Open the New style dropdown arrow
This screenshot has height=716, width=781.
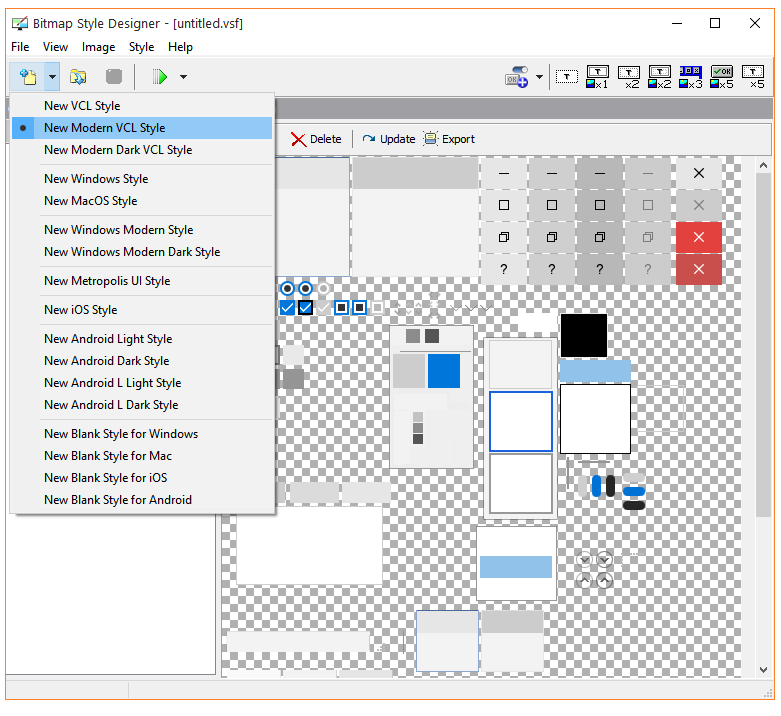pos(52,77)
